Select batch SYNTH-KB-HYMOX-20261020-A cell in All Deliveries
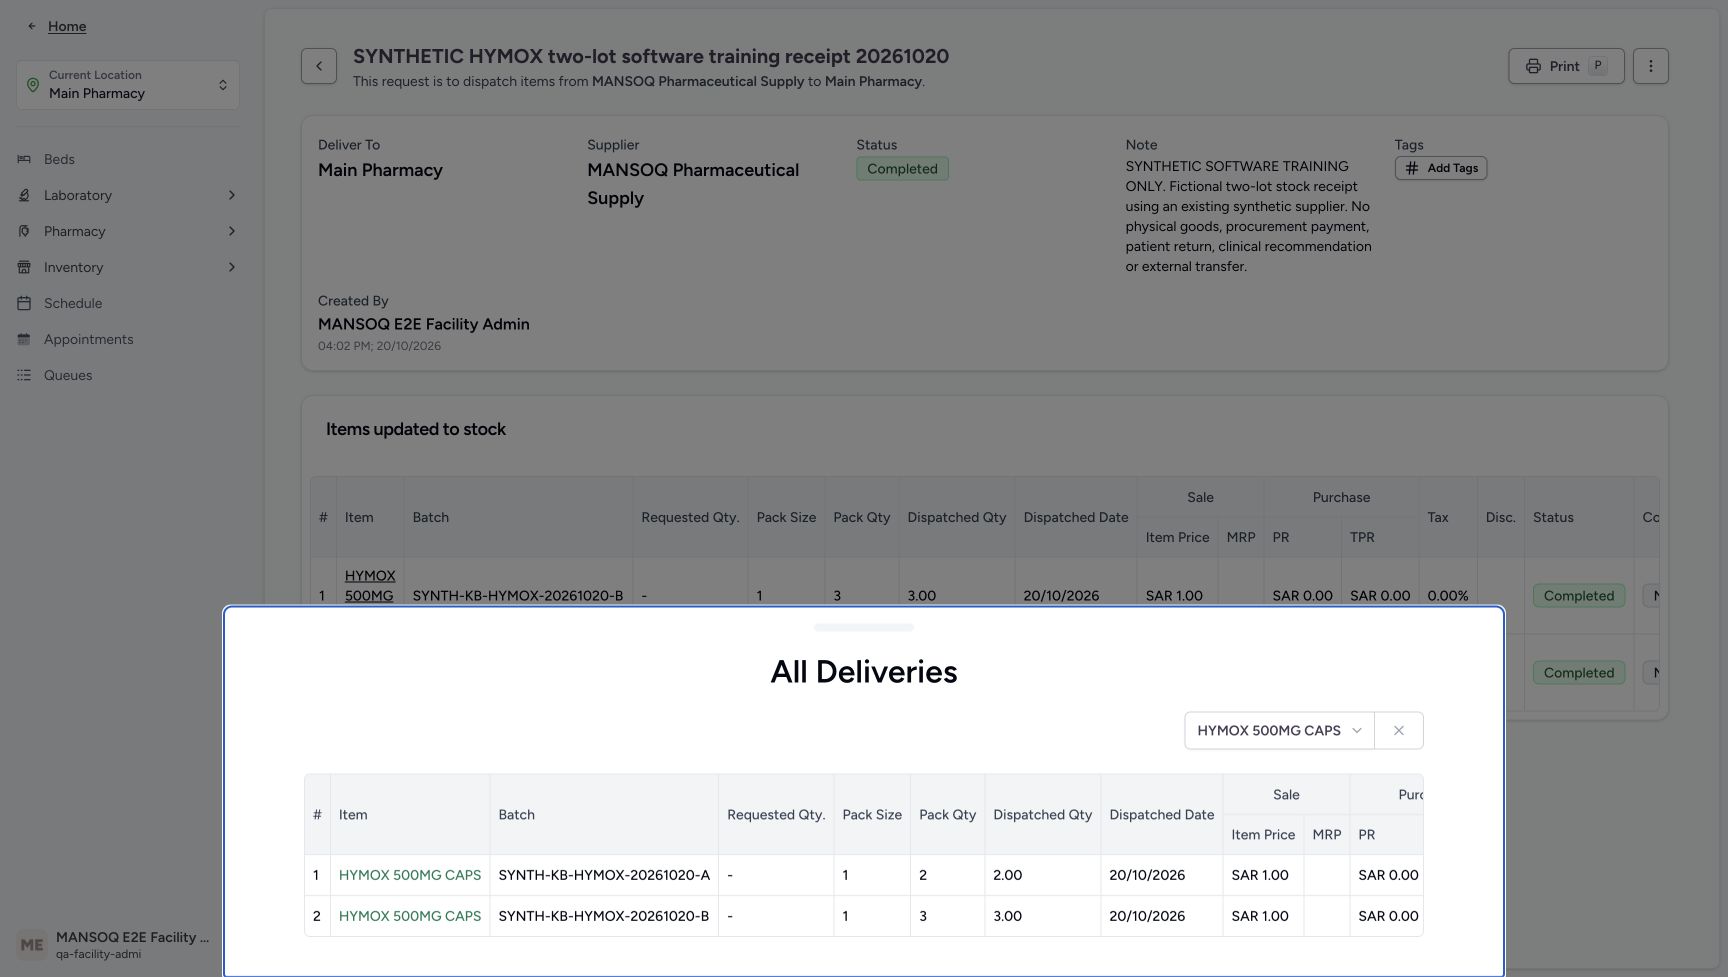This screenshot has height=977, width=1728. [x=604, y=875]
